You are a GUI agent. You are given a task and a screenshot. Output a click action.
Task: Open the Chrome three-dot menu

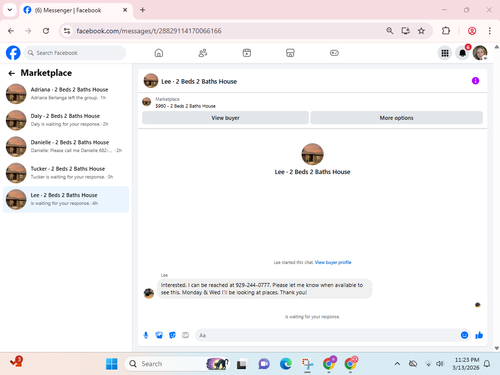(489, 31)
